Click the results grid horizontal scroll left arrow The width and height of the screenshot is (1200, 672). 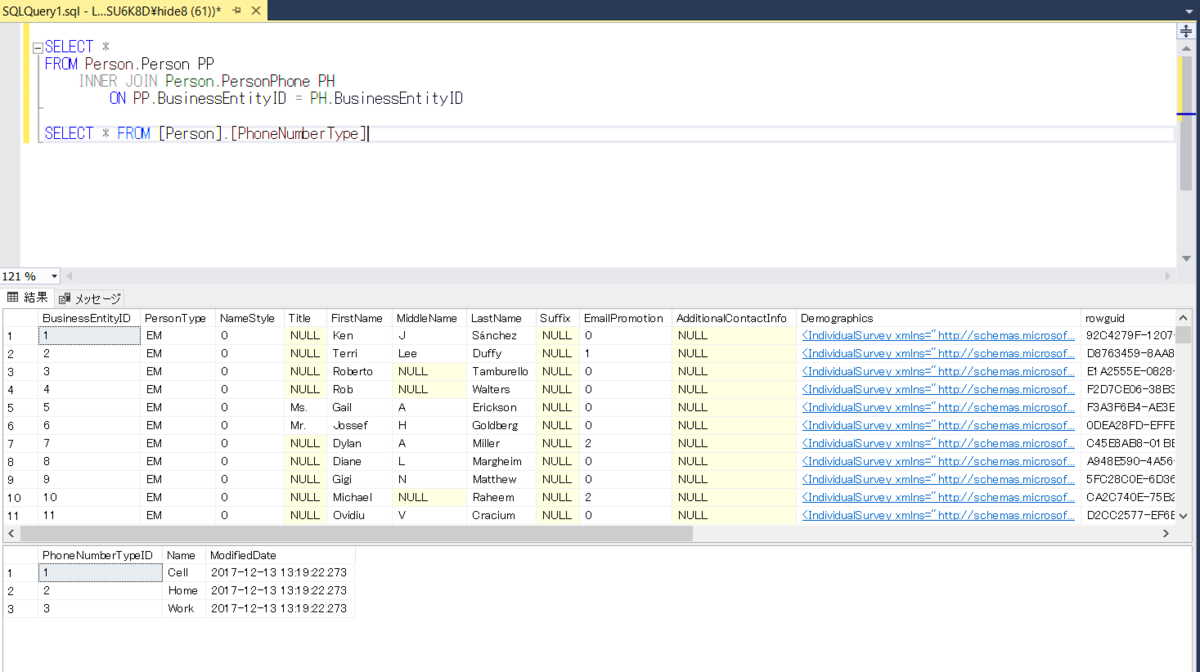coord(11,534)
